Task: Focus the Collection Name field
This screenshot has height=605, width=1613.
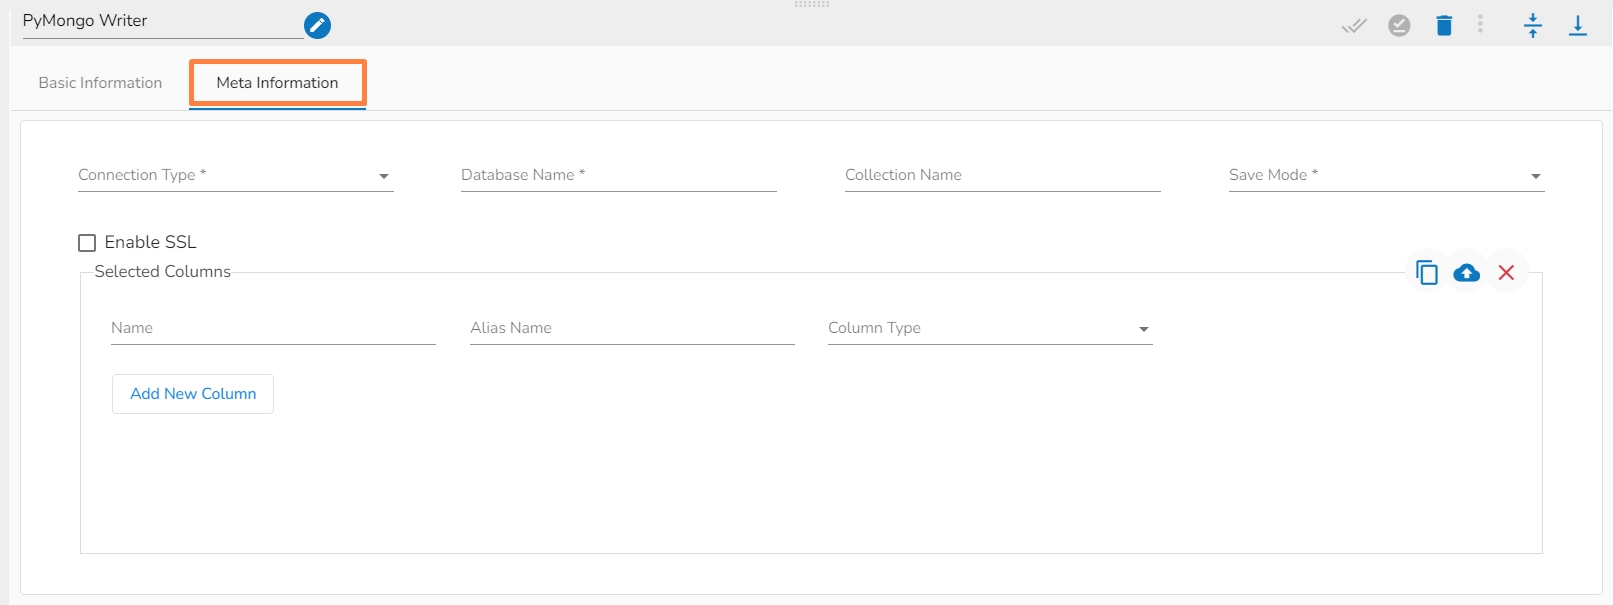Action: 1002,176
